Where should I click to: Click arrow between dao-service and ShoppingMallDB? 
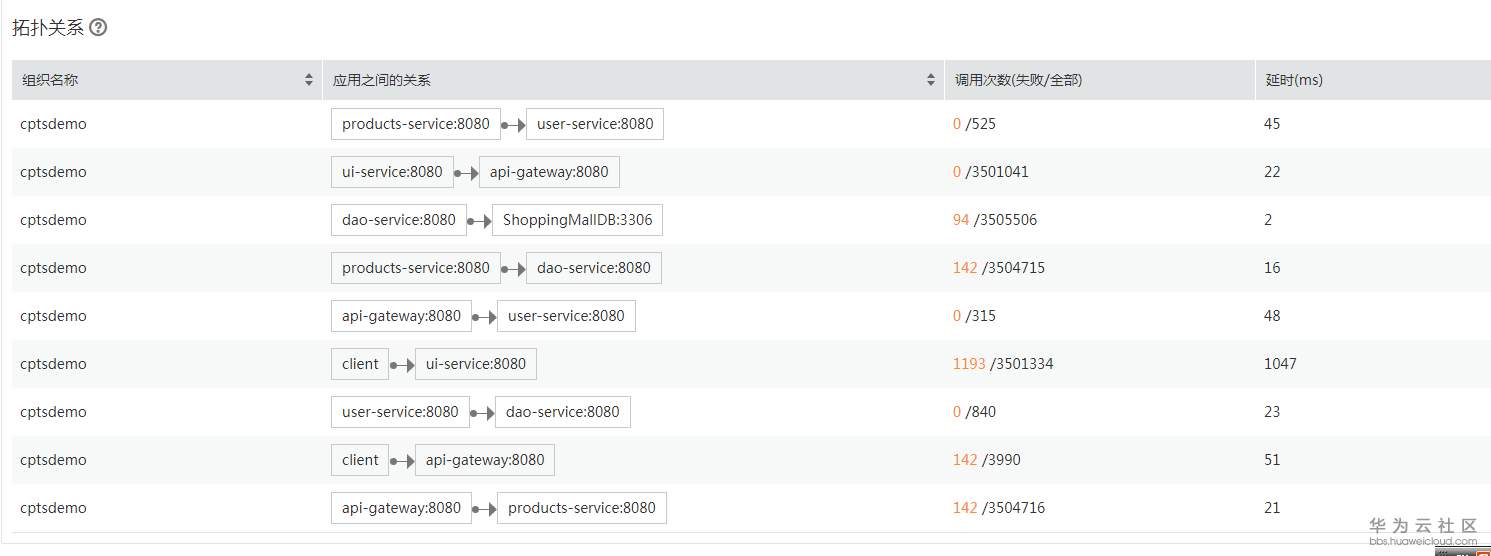coord(479,221)
